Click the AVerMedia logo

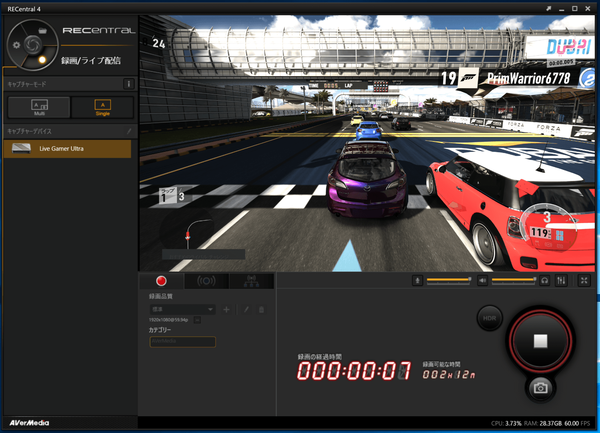(29, 423)
